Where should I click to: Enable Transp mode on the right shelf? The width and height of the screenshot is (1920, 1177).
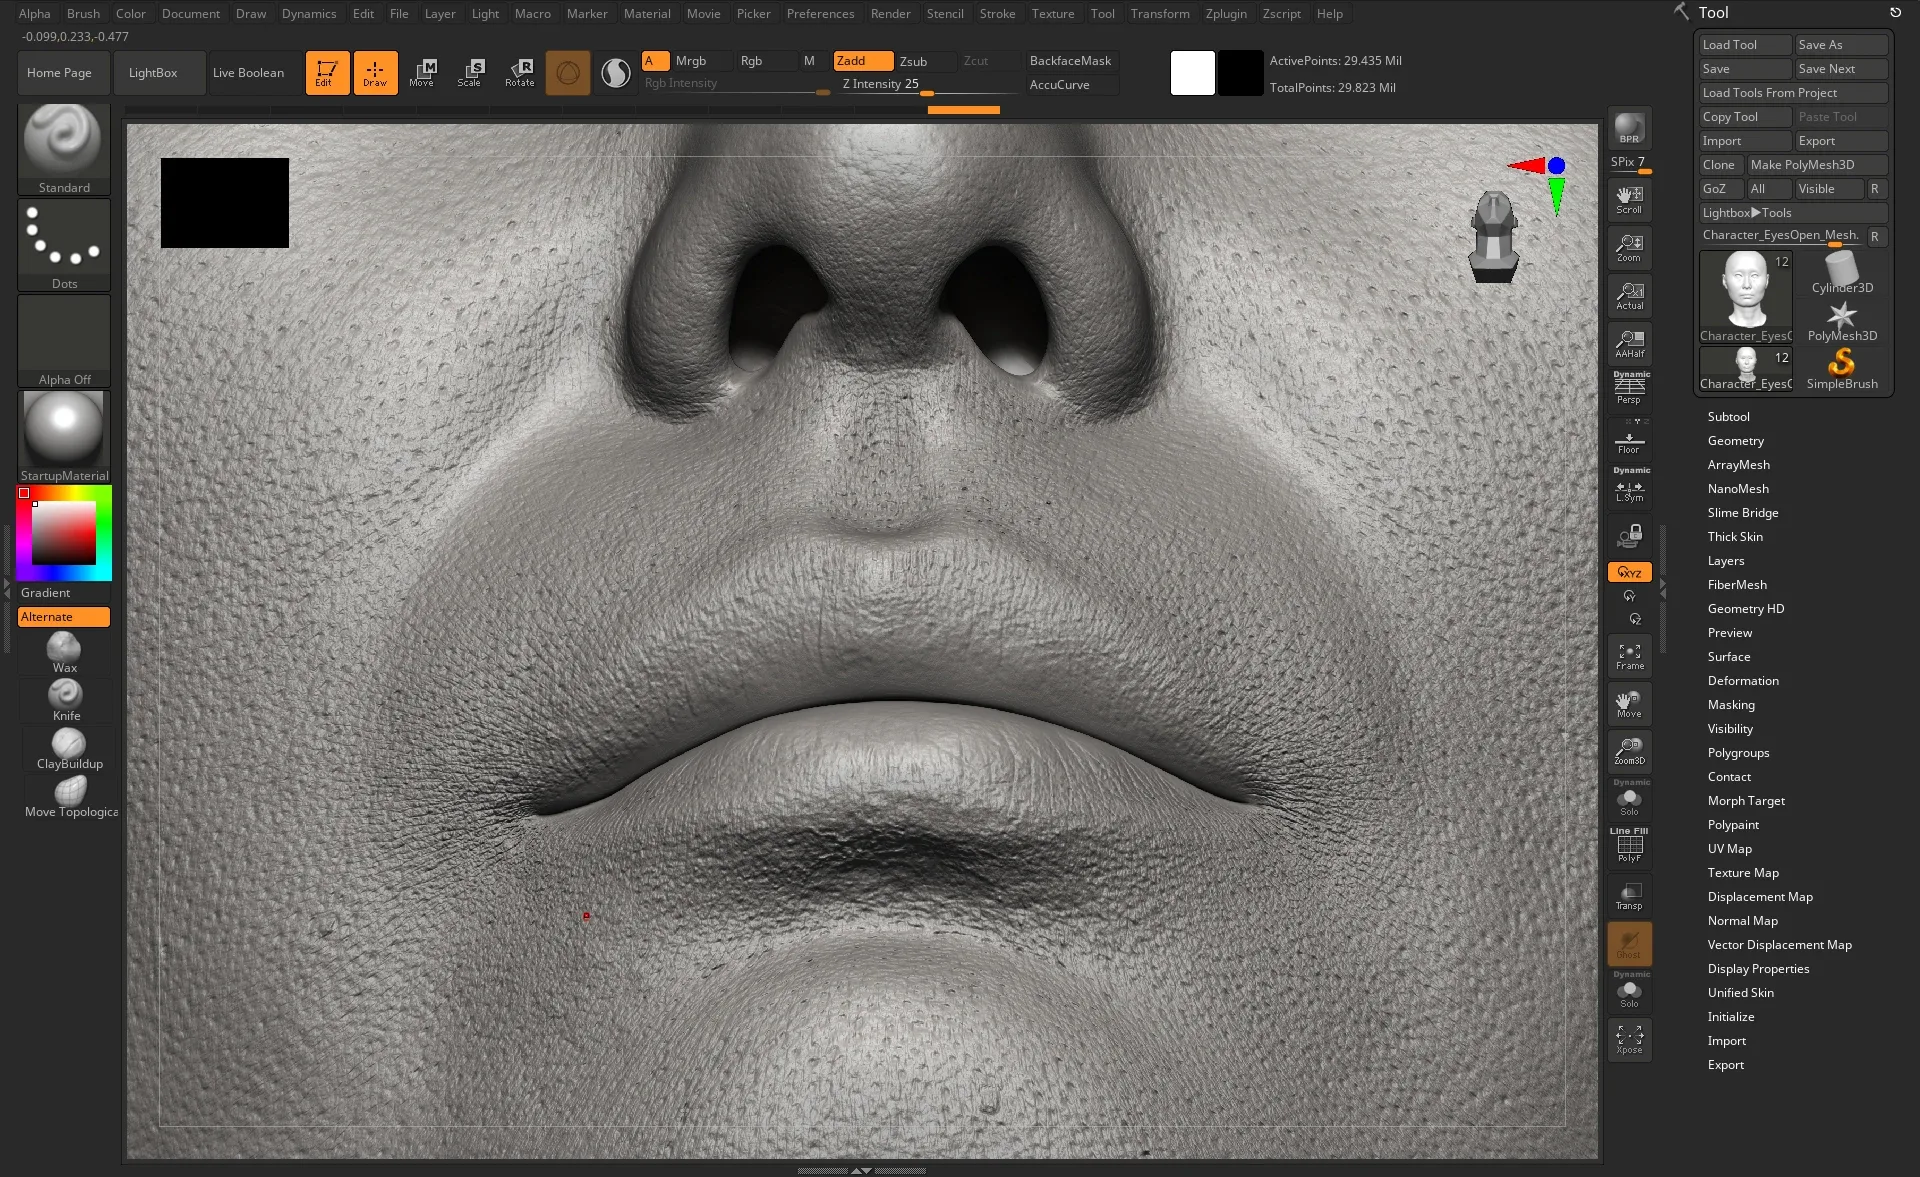1629,897
